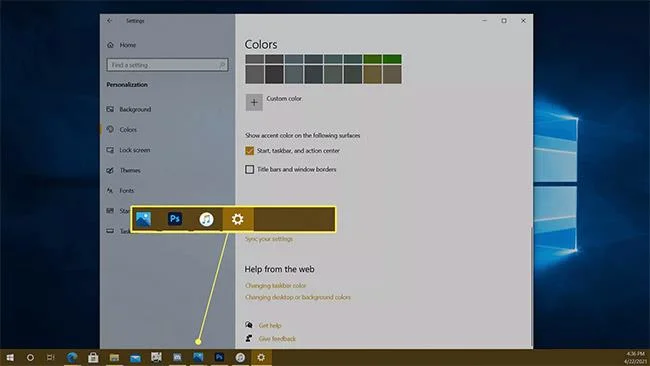Screen dimensions: 650x366
Task: Check Start, taskbar, and action center
Action: 250,150
